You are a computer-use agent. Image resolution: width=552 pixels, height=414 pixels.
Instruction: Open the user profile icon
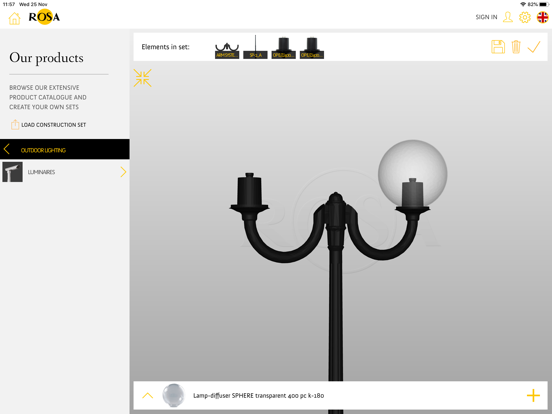click(507, 17)
